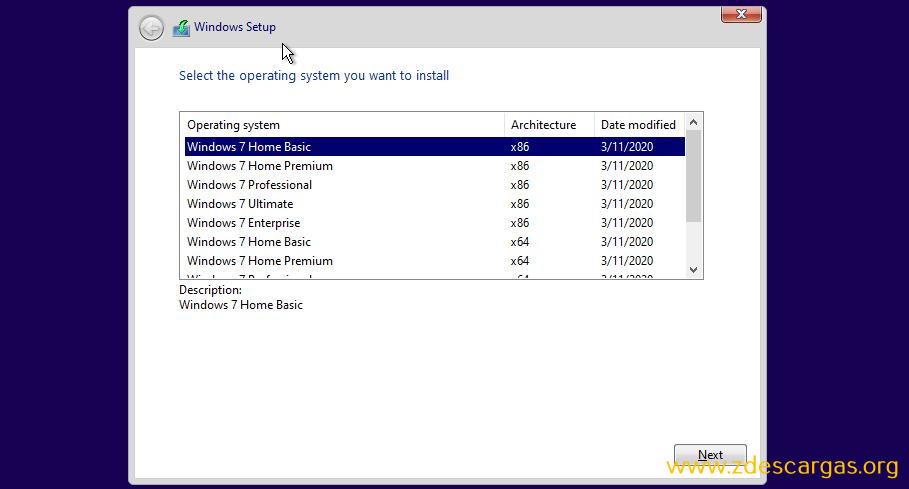
Task: Select Windows 7 Enterprise x86 entry
Action: pyautogui.click(x=435, y=223)
